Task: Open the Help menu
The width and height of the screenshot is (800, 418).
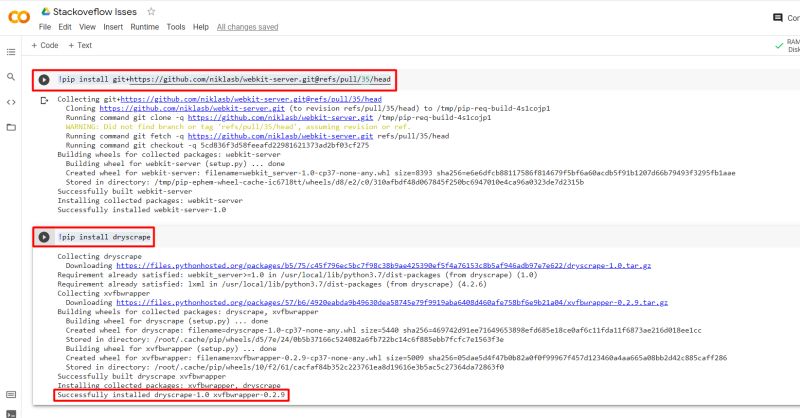Action: 201,27
